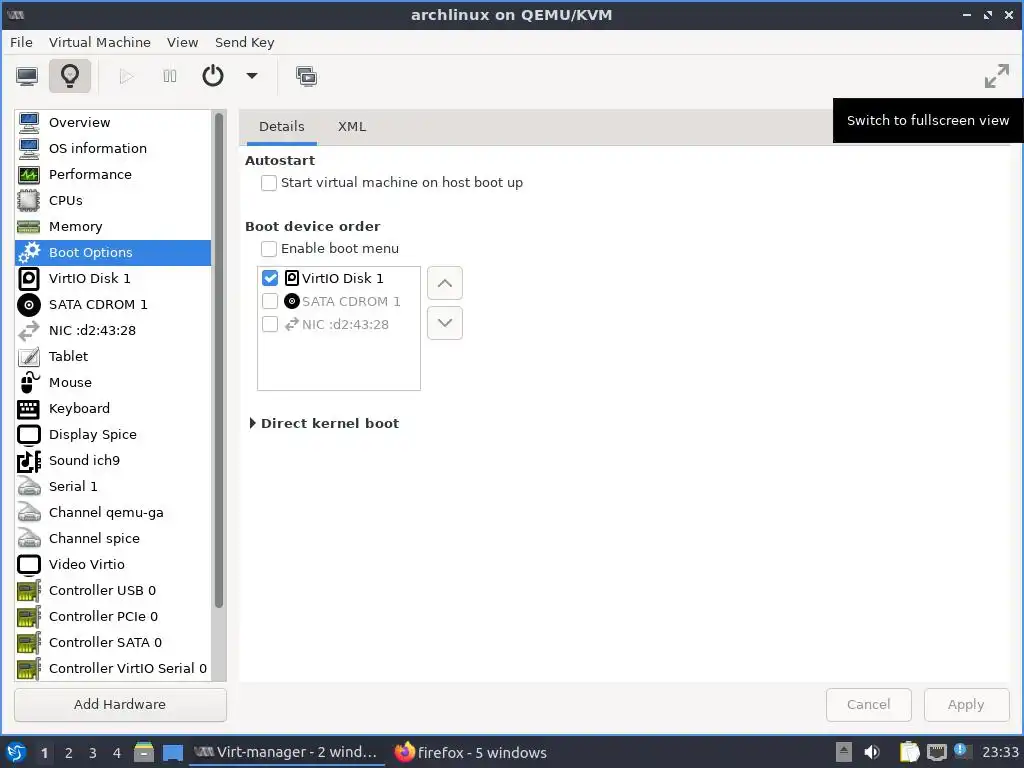Click the Virt-manager taskbar entry
Viewport: 1024px width, 768px height.
click(x=286, y=752)
